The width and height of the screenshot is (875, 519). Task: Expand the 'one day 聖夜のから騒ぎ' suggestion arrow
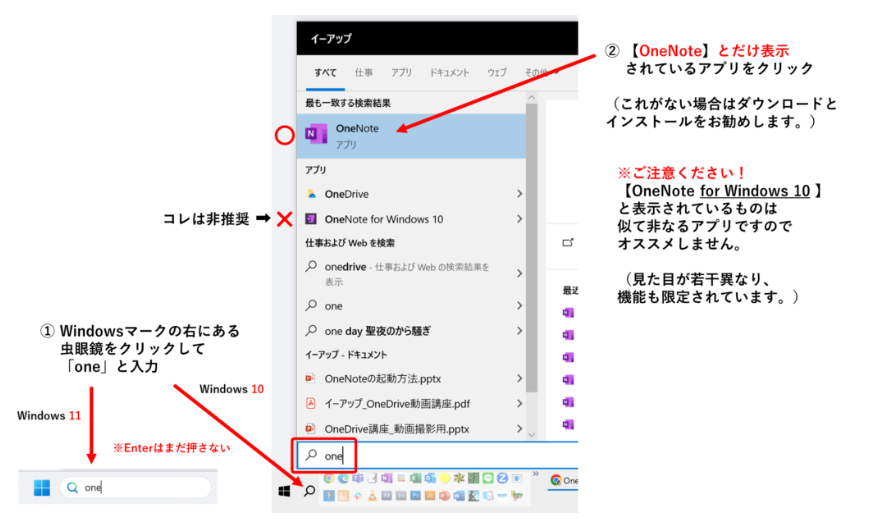(520, 331)
